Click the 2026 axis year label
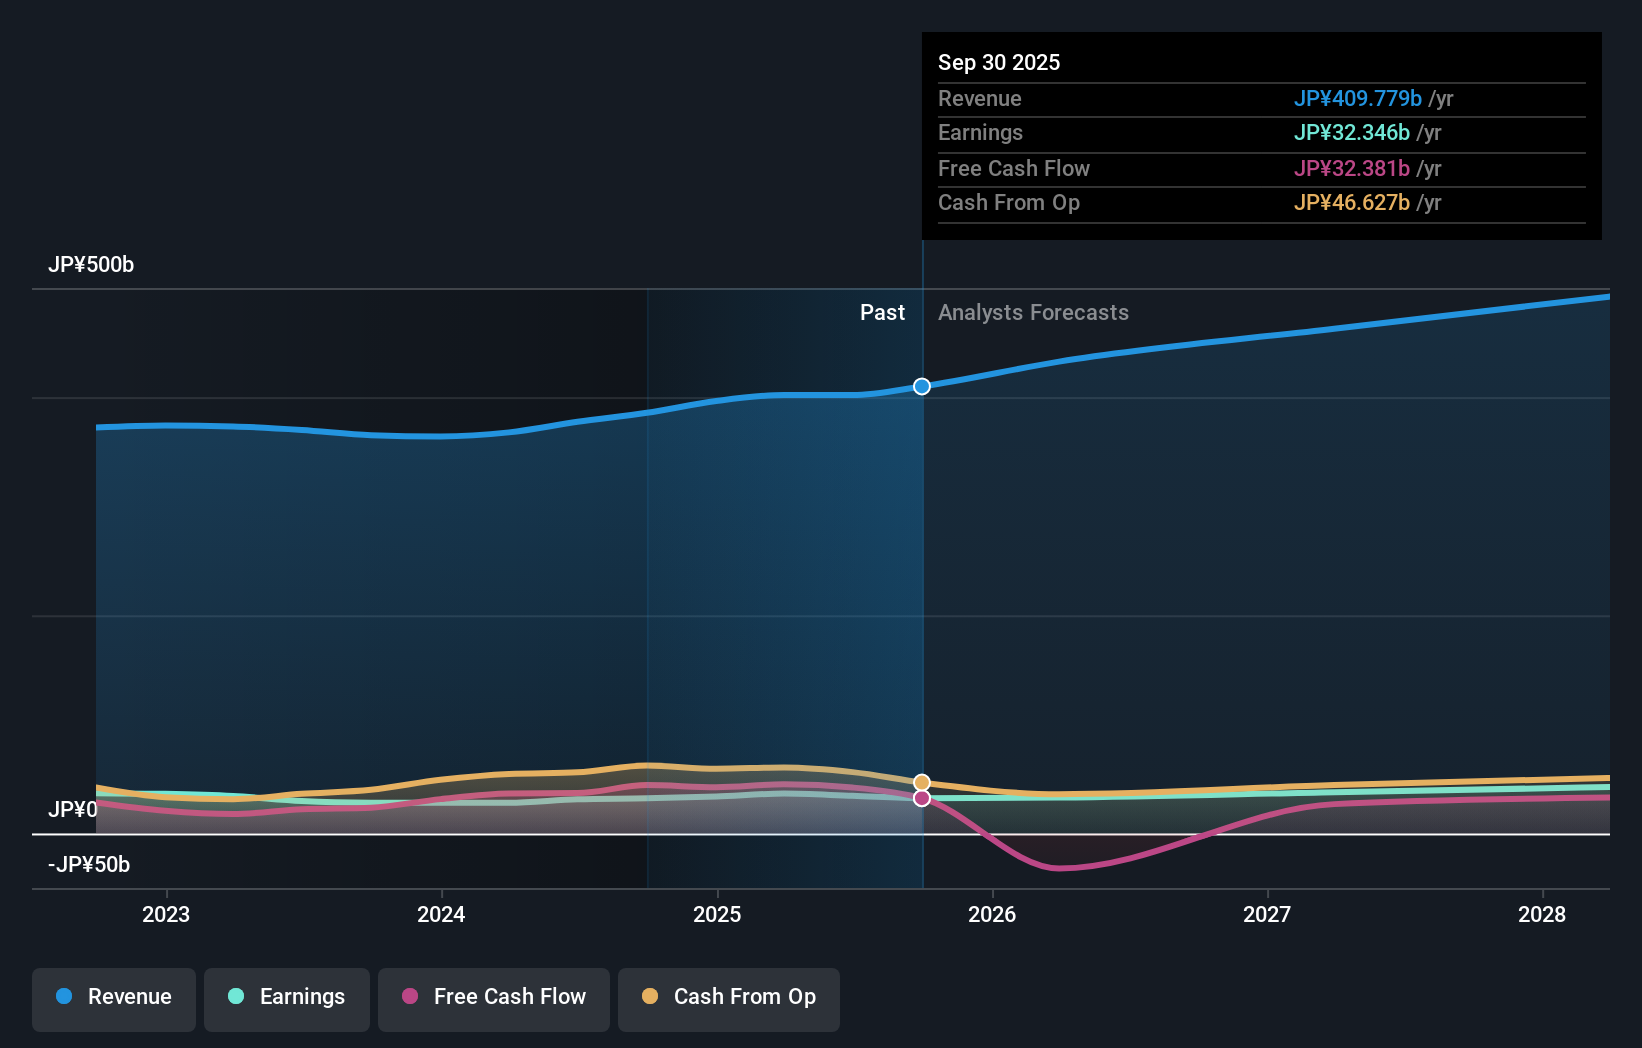 pos(992,914)
